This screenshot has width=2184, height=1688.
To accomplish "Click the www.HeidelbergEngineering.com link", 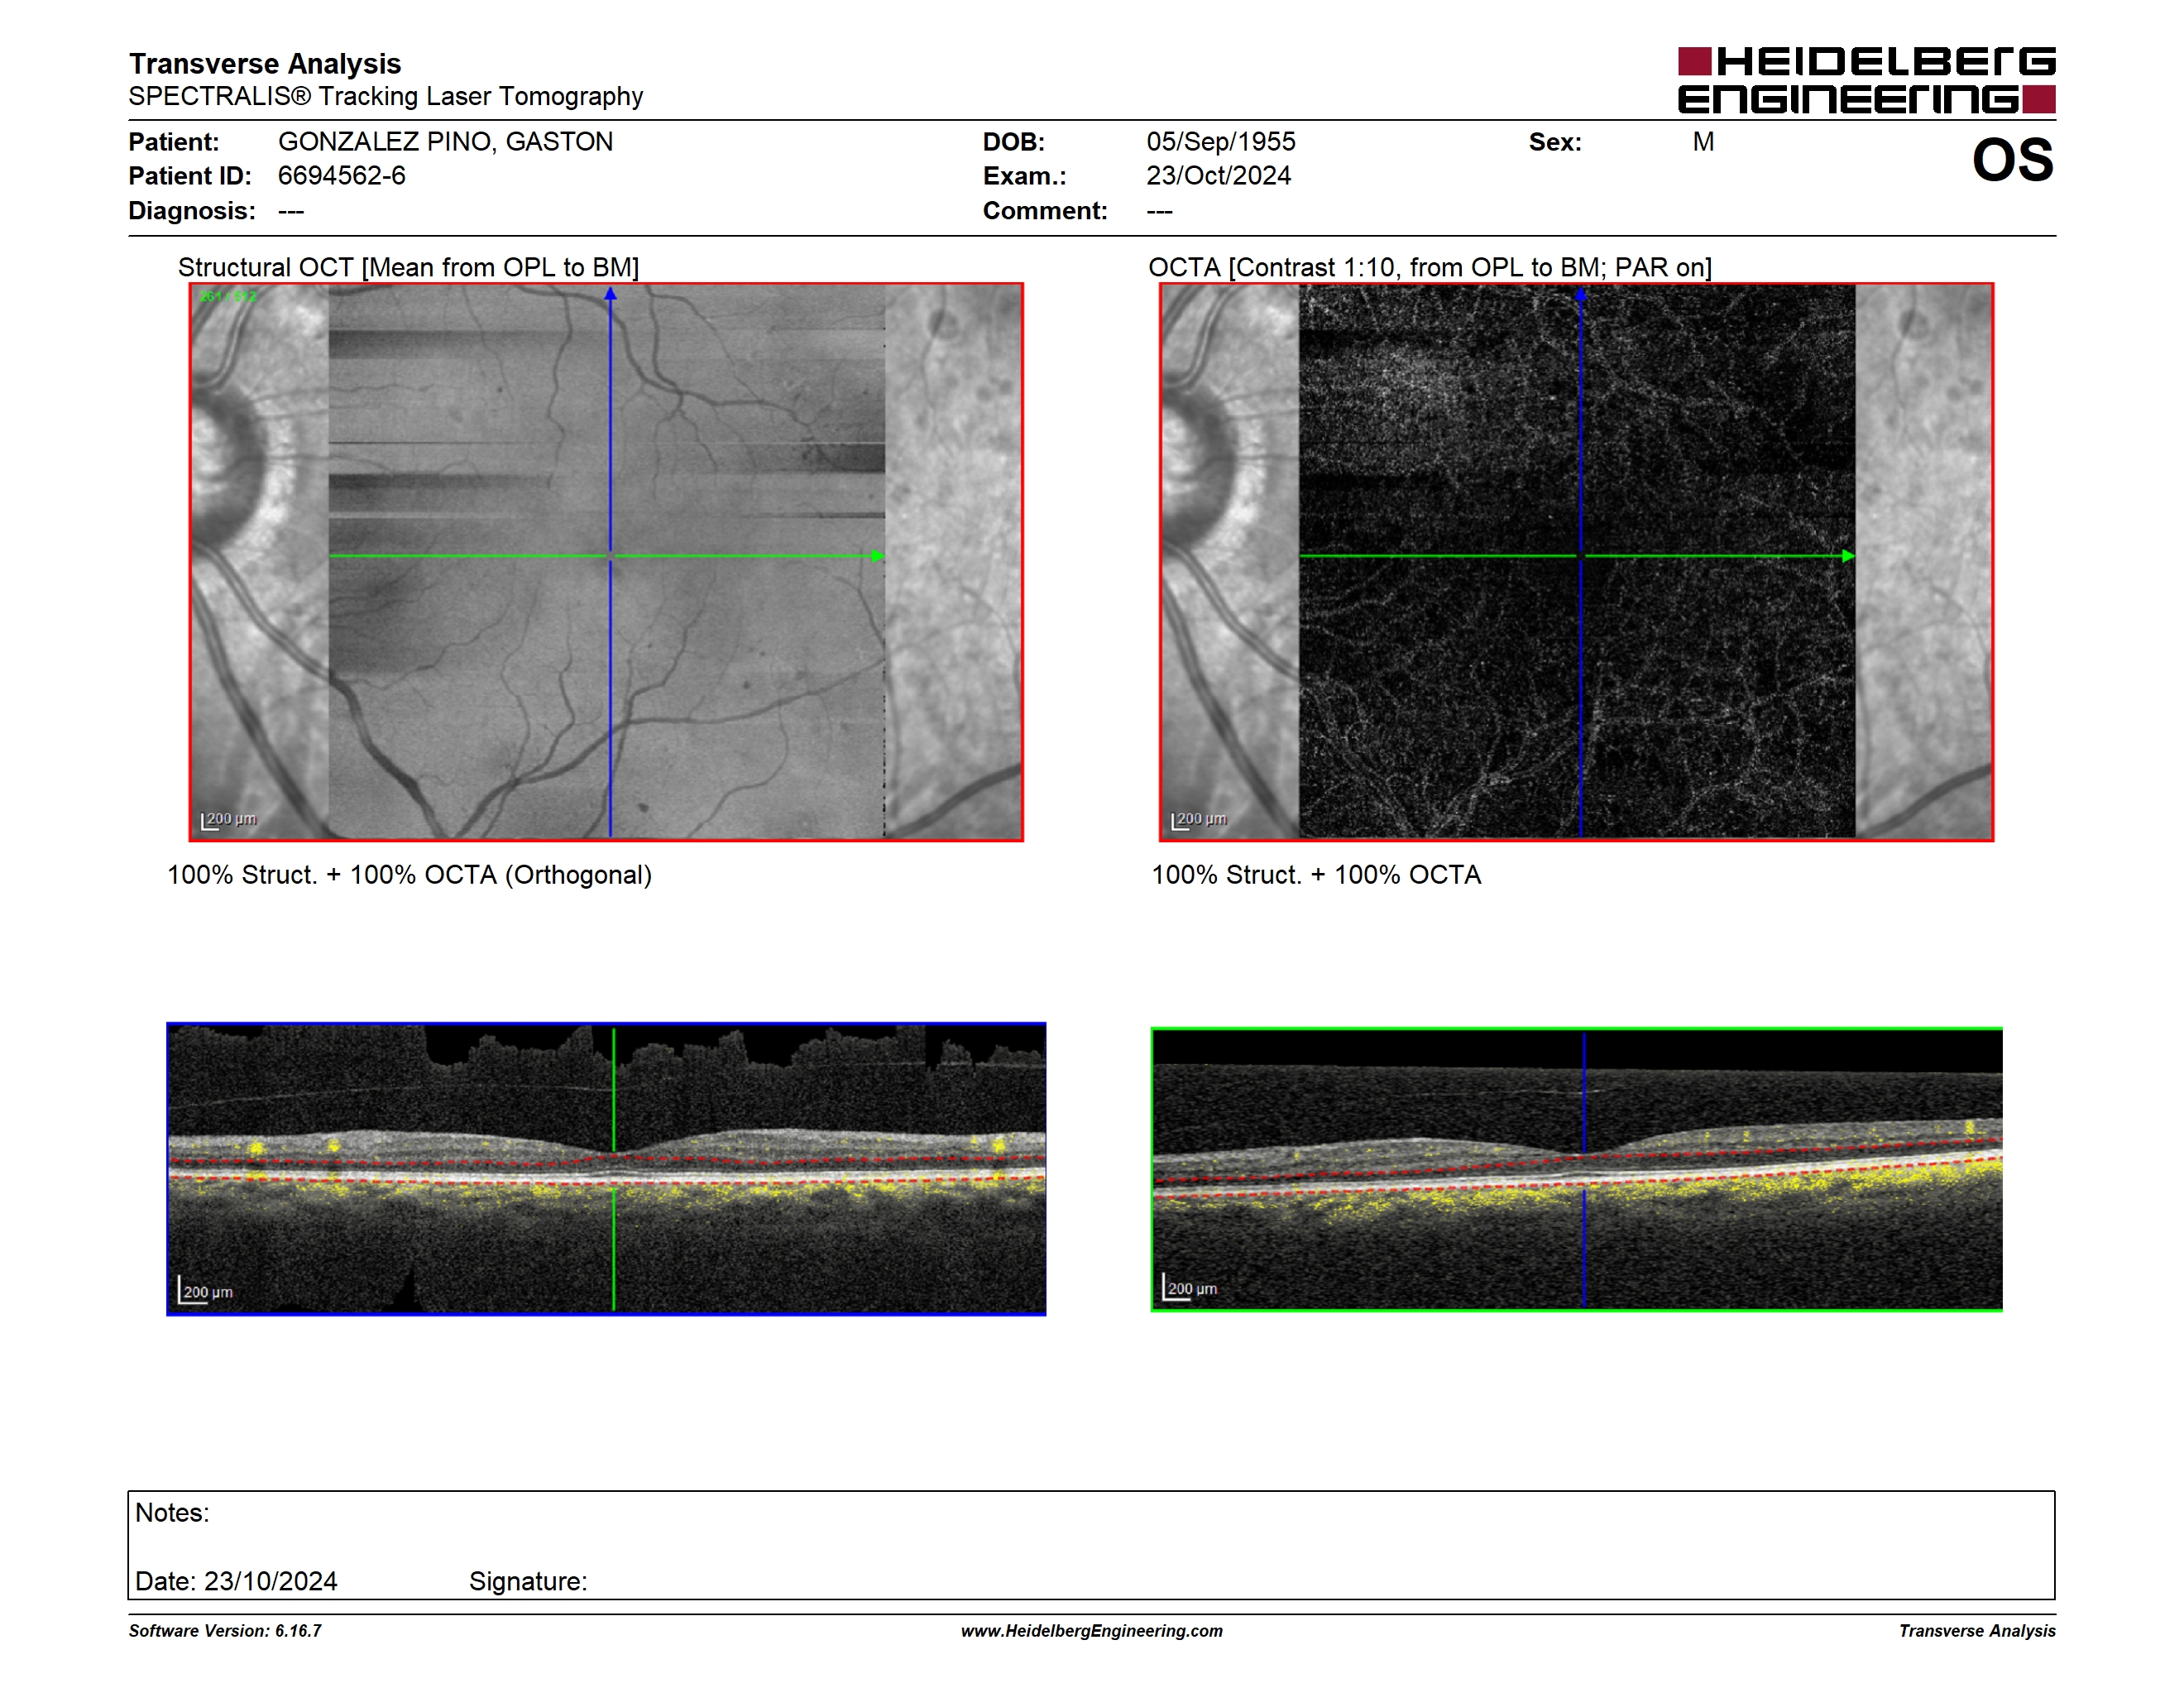I will tap(1091, 1631).
